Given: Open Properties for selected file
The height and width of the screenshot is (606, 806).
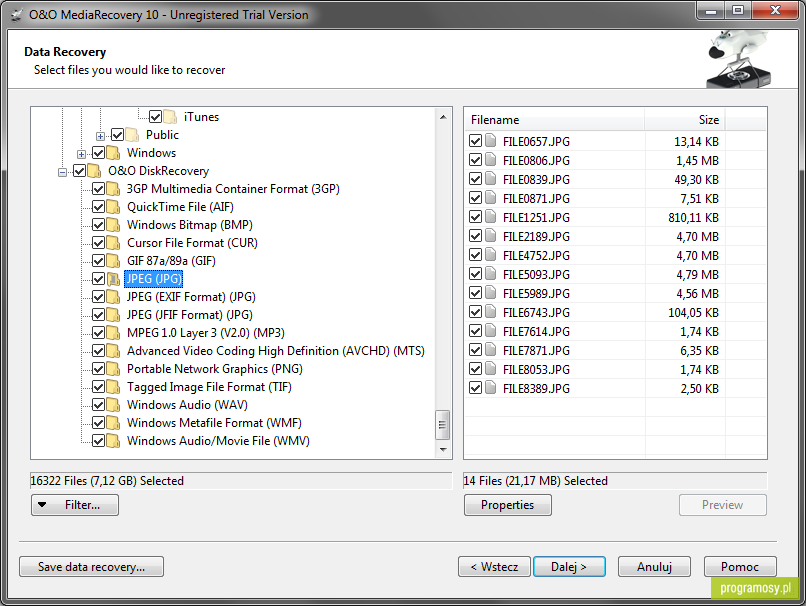Looking at the screenshot, I should coord(508,505).
